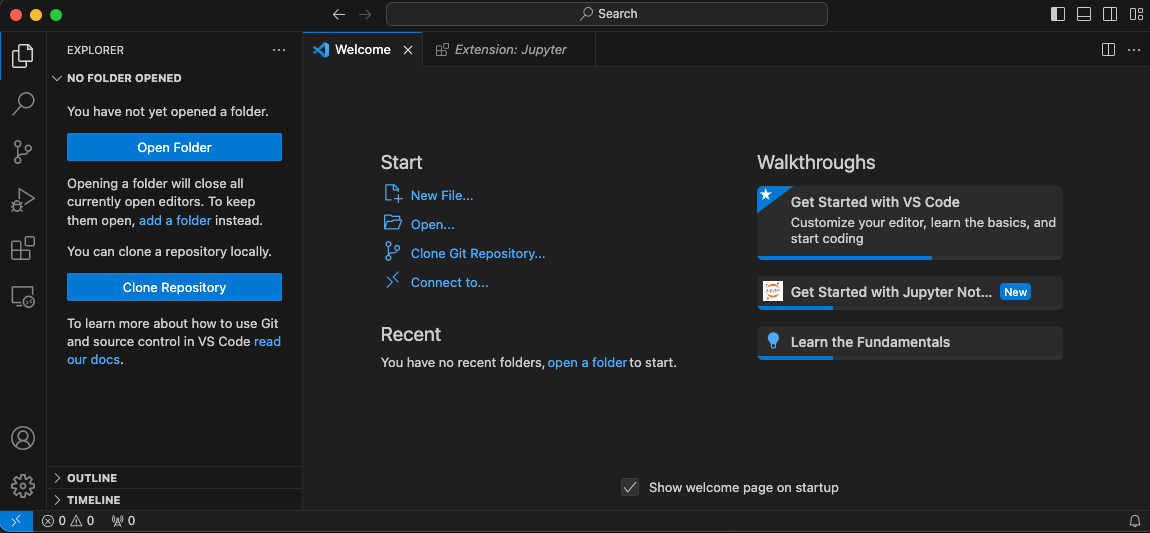
Task: Open the Customize Layout icon
Action: pyautogui.click(x=1136, y=14)
